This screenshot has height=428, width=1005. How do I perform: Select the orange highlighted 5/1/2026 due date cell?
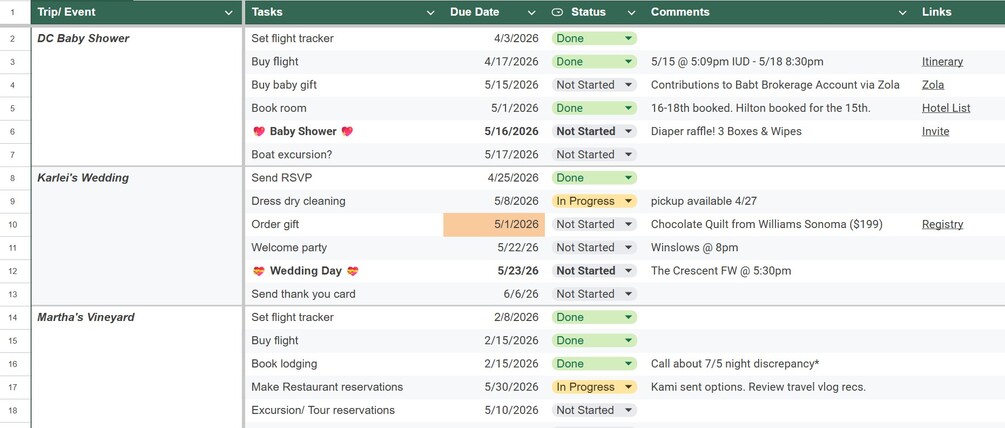pyautogui.click(x=494, y=224)
